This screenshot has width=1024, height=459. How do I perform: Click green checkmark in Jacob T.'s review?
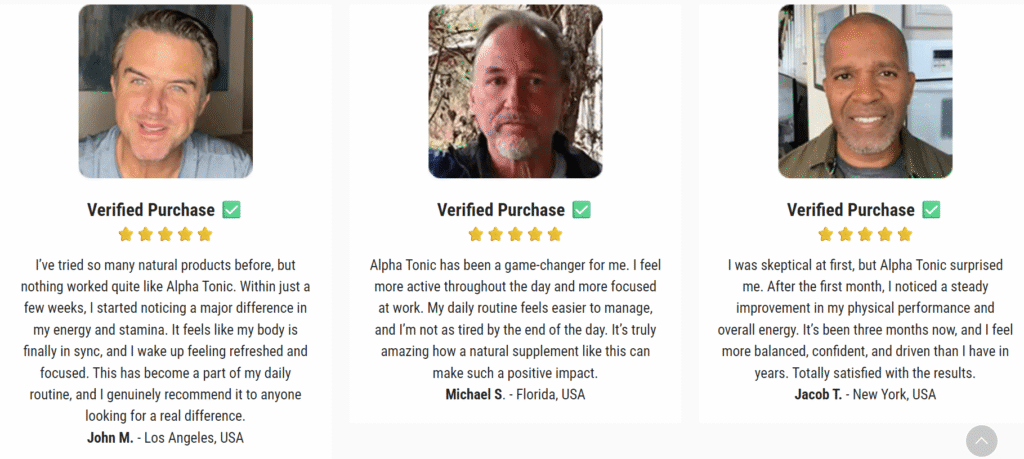point(931,210)
